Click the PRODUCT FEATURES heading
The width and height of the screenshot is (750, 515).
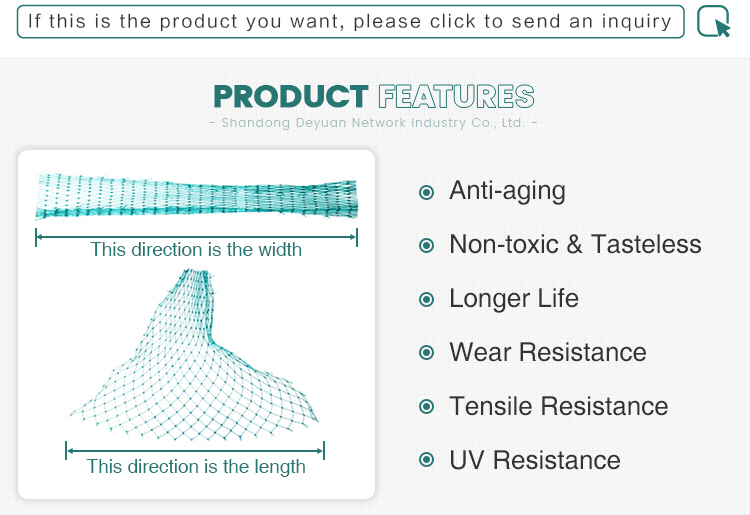(x=374, y=96)
